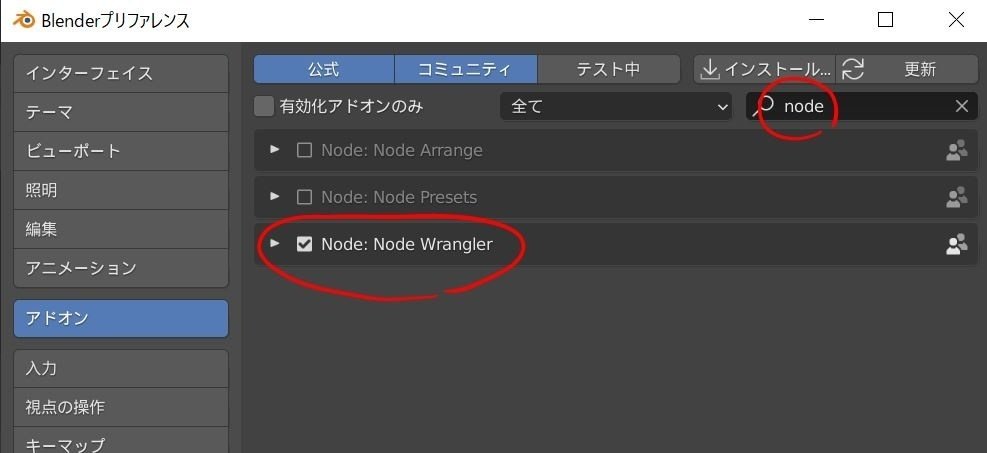Select the アドオン preferences section

point(121,318)
